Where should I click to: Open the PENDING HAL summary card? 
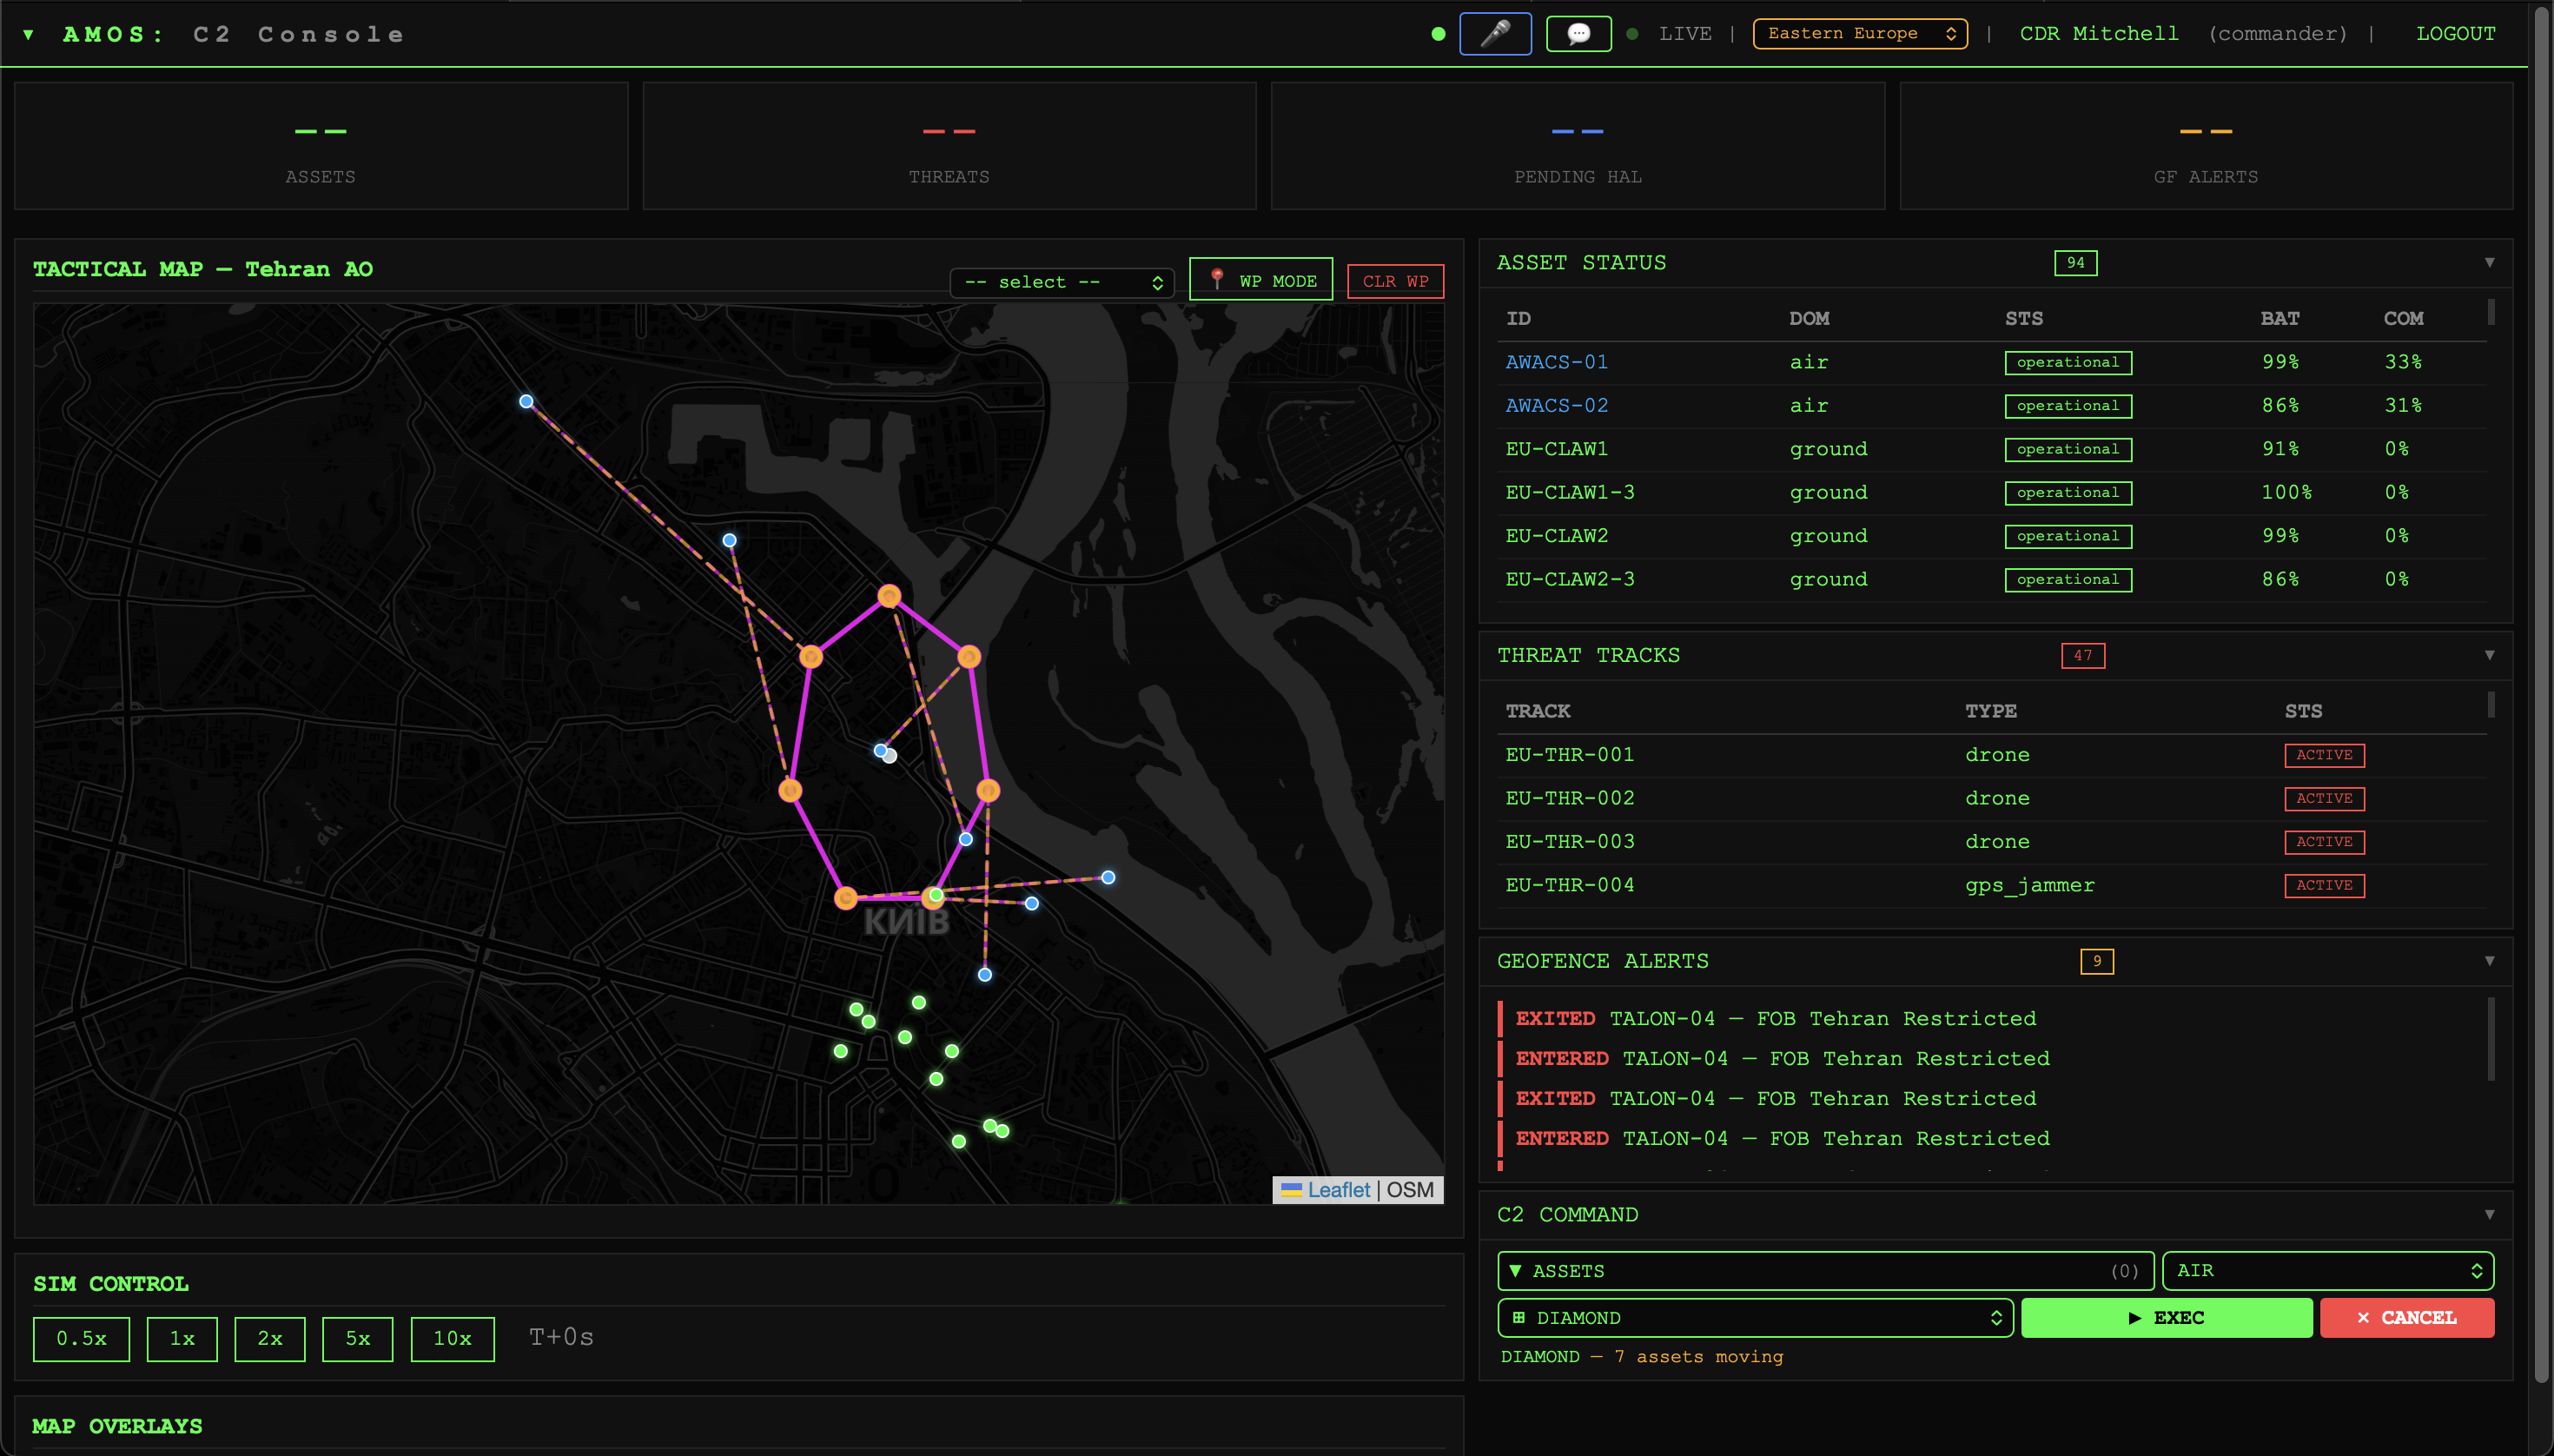pyautogui.click(x=1578, y=146)
